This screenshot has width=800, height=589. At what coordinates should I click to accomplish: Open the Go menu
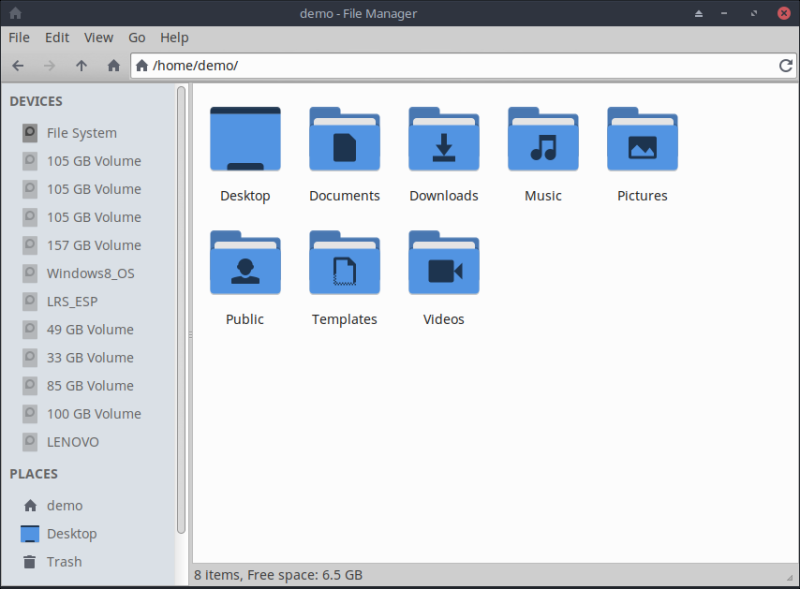point(136,37)
